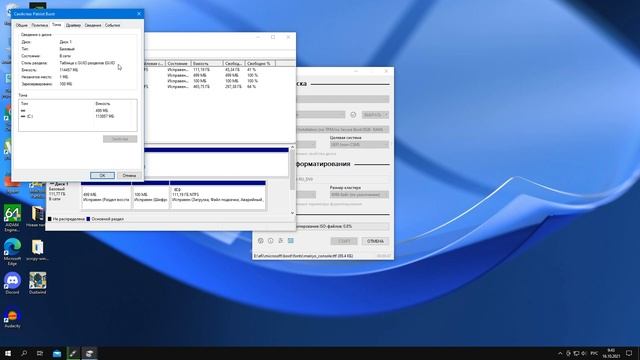Switch to the Драйвер tab
The height and width of the screenshot is (360, 640).
(x=73, y=25)
